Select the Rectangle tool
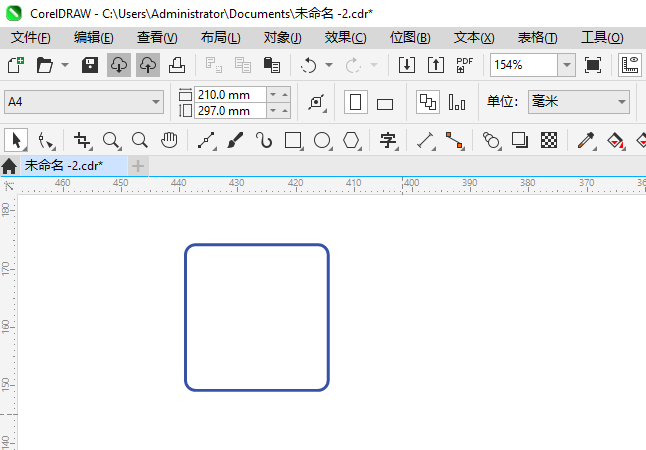Image resolution: width=646 pixels, height=450 pixels. pos(293,140)
